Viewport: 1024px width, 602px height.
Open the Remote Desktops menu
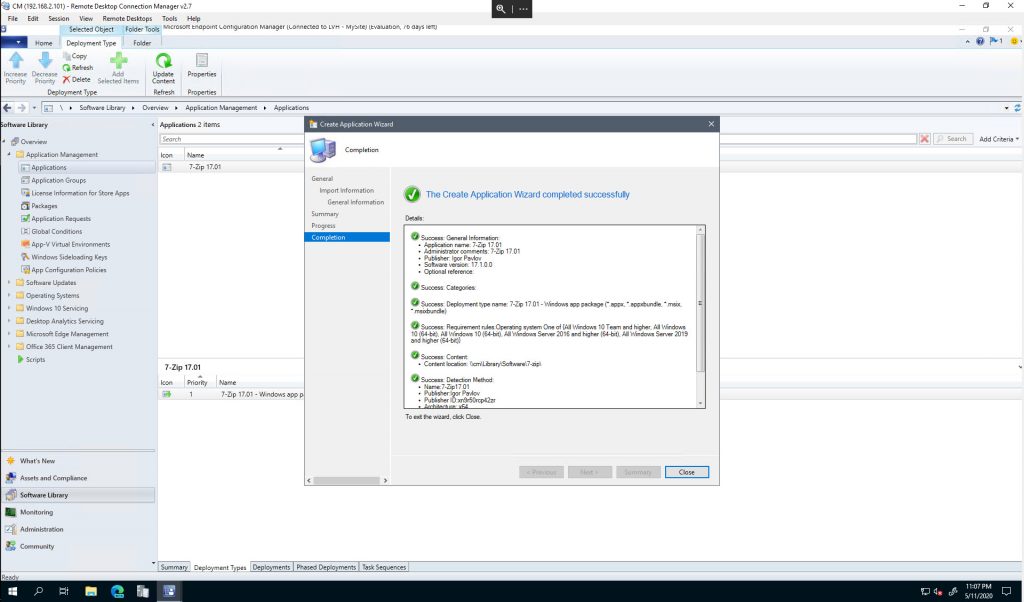pyautogui.click(x=127, y=19)
